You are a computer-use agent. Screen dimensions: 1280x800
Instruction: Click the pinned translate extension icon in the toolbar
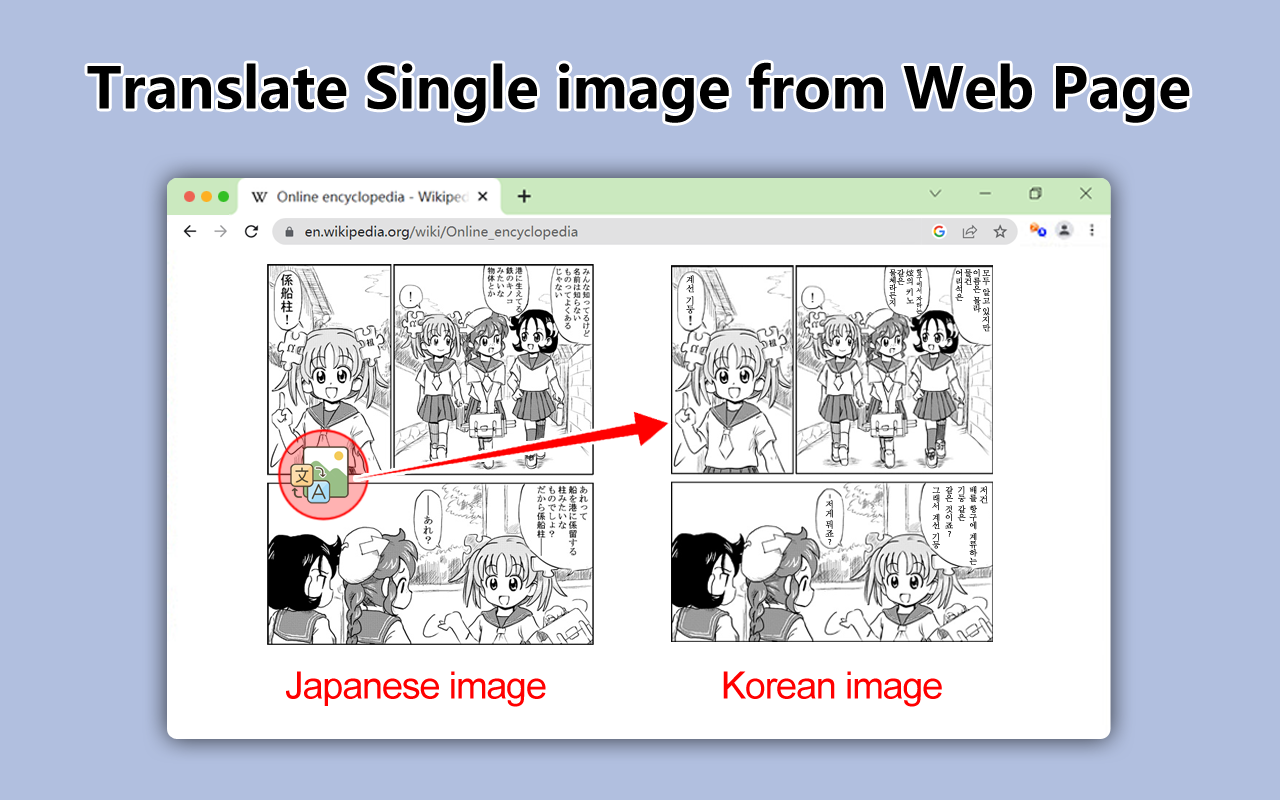(x=1036, y=230)
